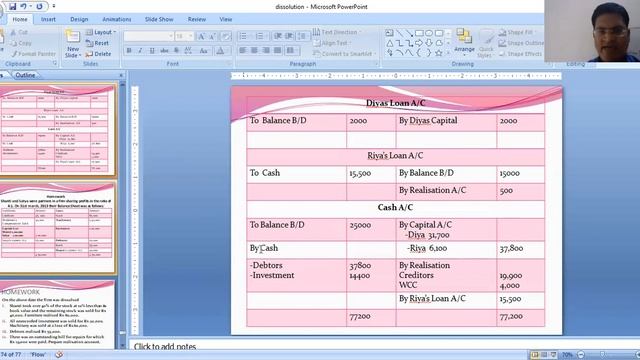Insert a new slide with New Slide icon

[x=73, y=37]
